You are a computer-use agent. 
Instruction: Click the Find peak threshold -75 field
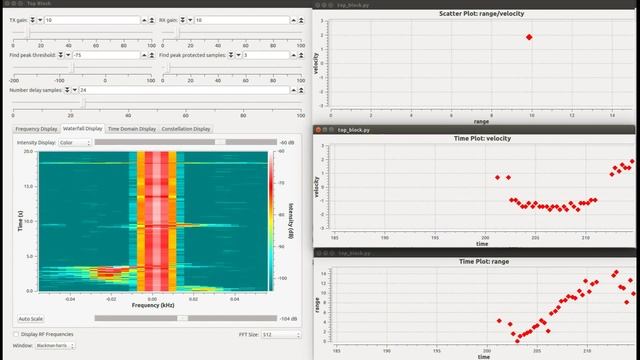tap(106, 55)
